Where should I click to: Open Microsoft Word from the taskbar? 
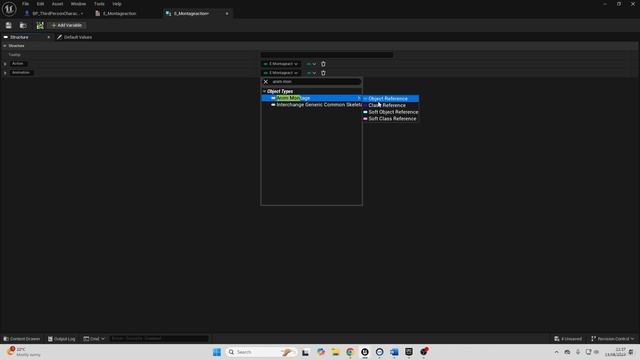[x=394, y=352]
